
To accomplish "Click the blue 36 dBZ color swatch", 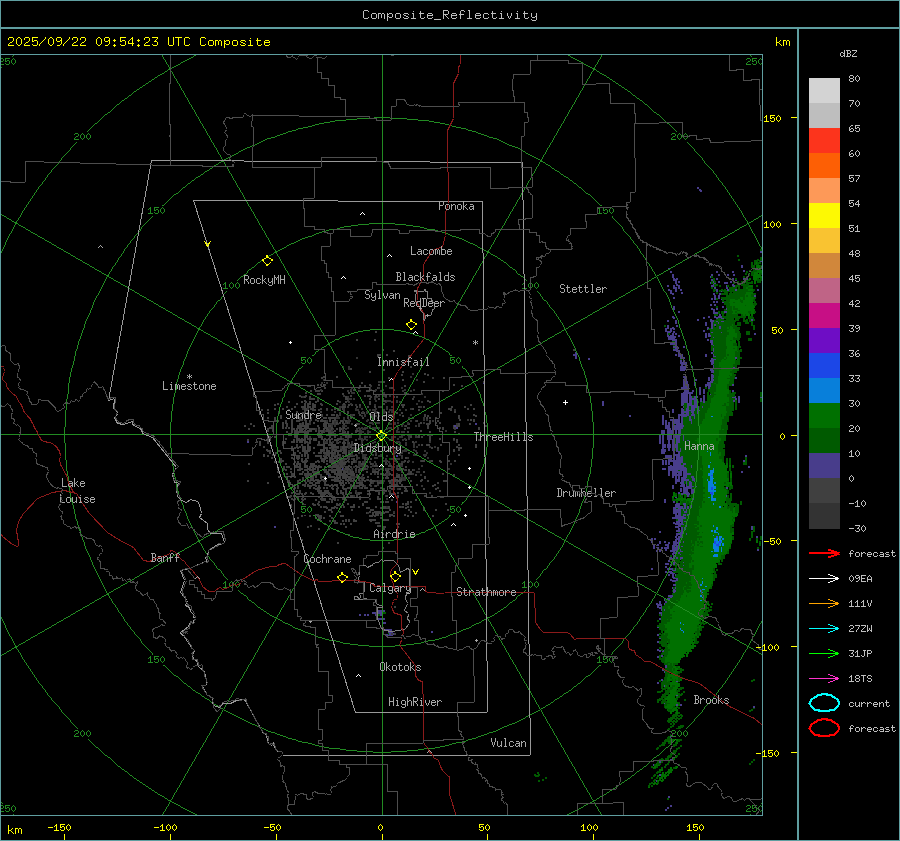I will pyautogui.click(x=824, y=366).
